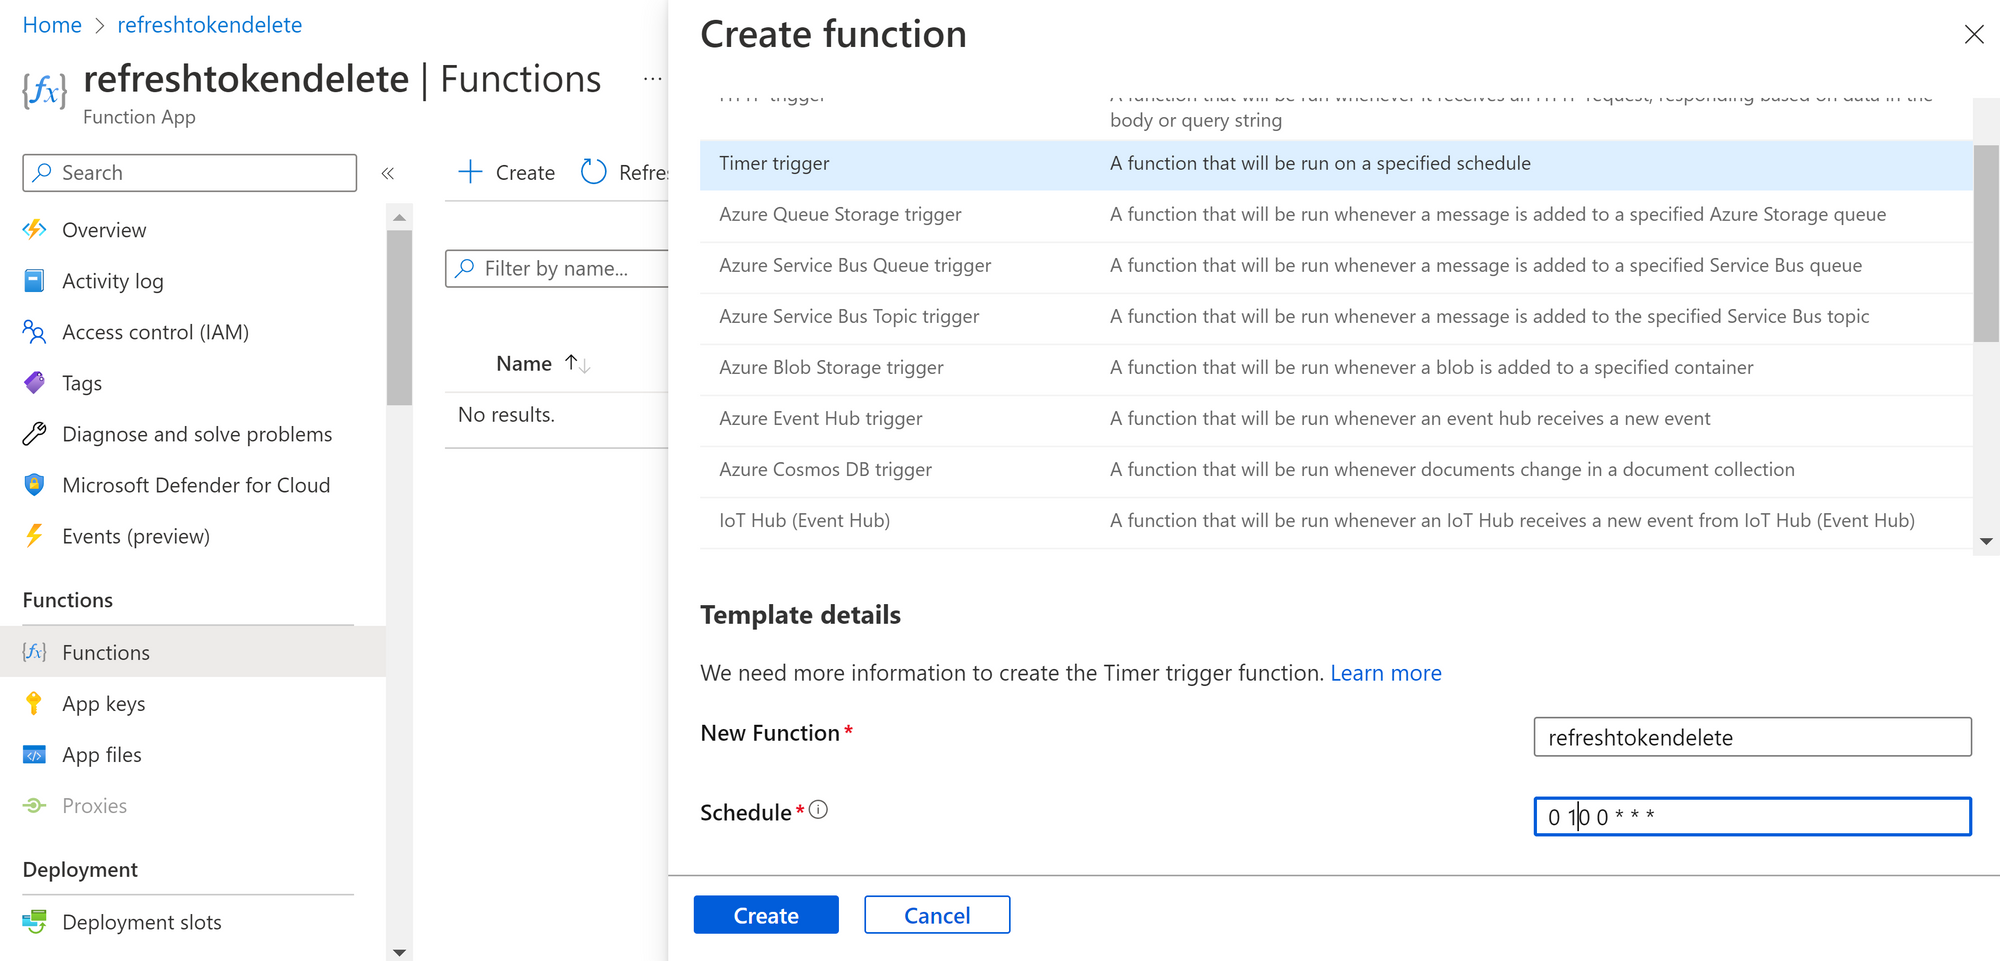Click the Functions fx sidebar icon

pyautogui.click(x=34, y=652)
